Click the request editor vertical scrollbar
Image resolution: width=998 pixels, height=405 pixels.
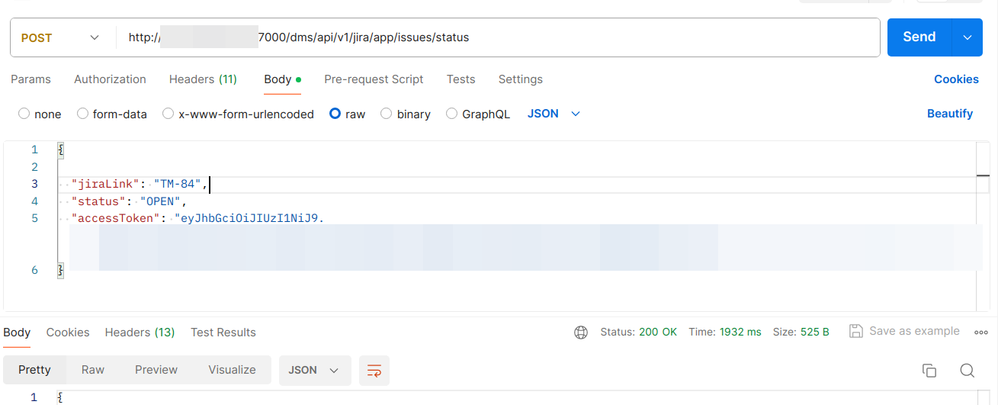(983, 226)
